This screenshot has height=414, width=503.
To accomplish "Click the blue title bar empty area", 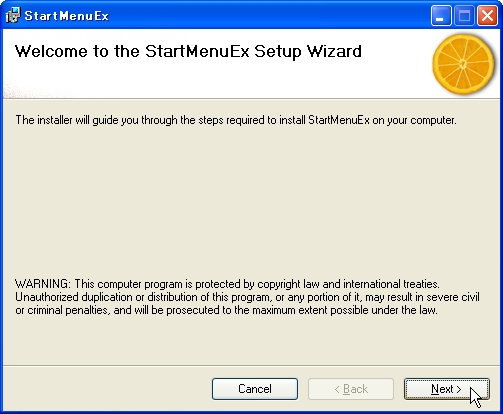I will point(267,15).
